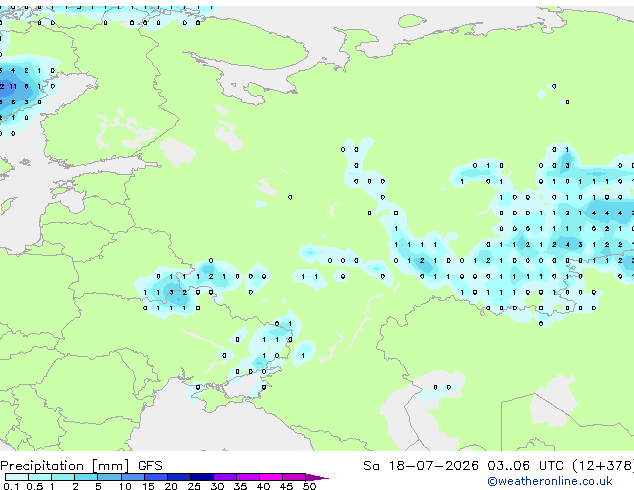Click the '25' legend scale label
This screenshot has height=490, width=634.
tap(194, 486)
